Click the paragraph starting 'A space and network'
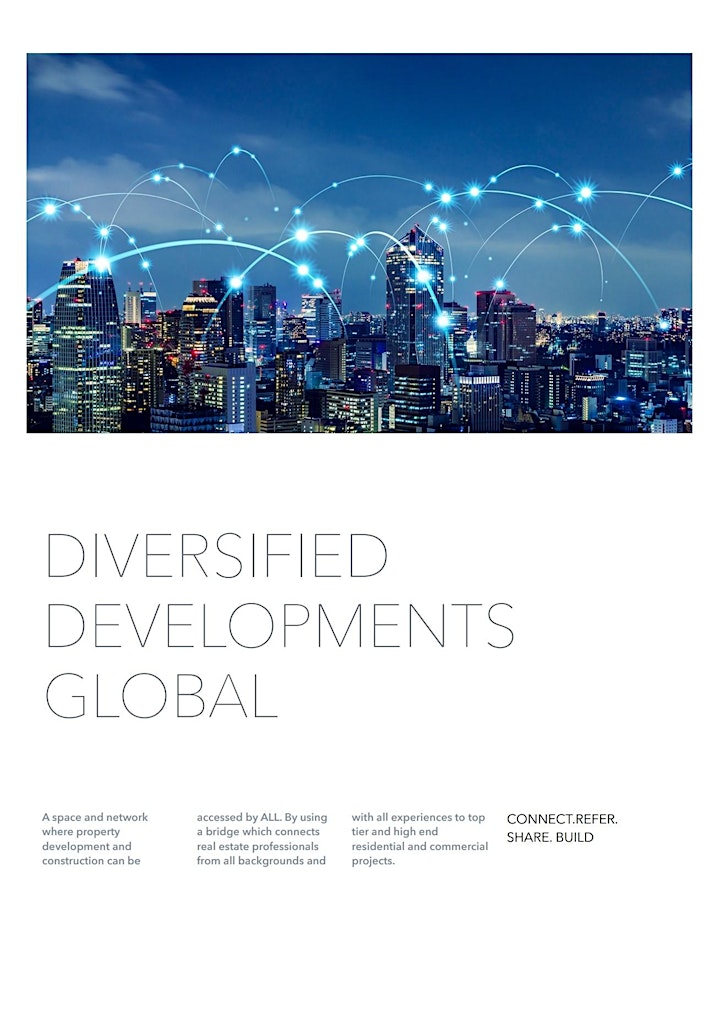 coord(95,839)
